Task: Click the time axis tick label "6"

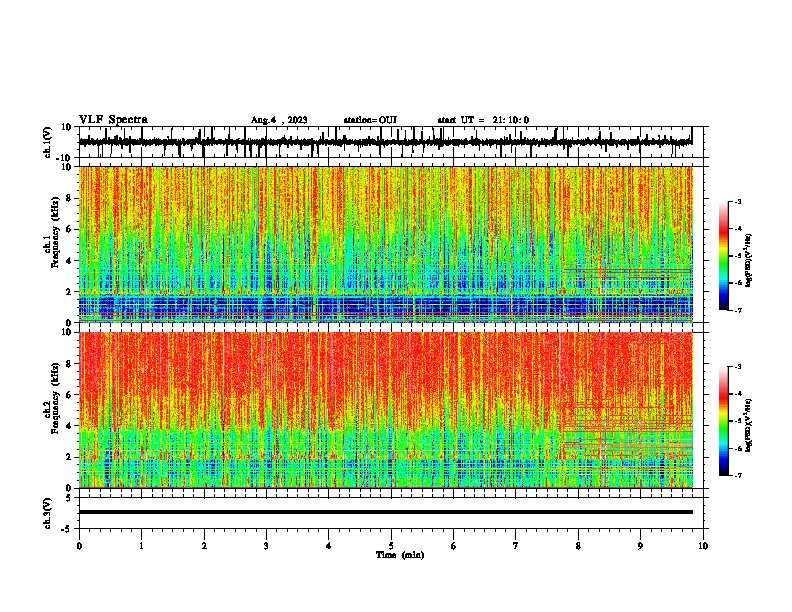Action: (x=453, y=546)
